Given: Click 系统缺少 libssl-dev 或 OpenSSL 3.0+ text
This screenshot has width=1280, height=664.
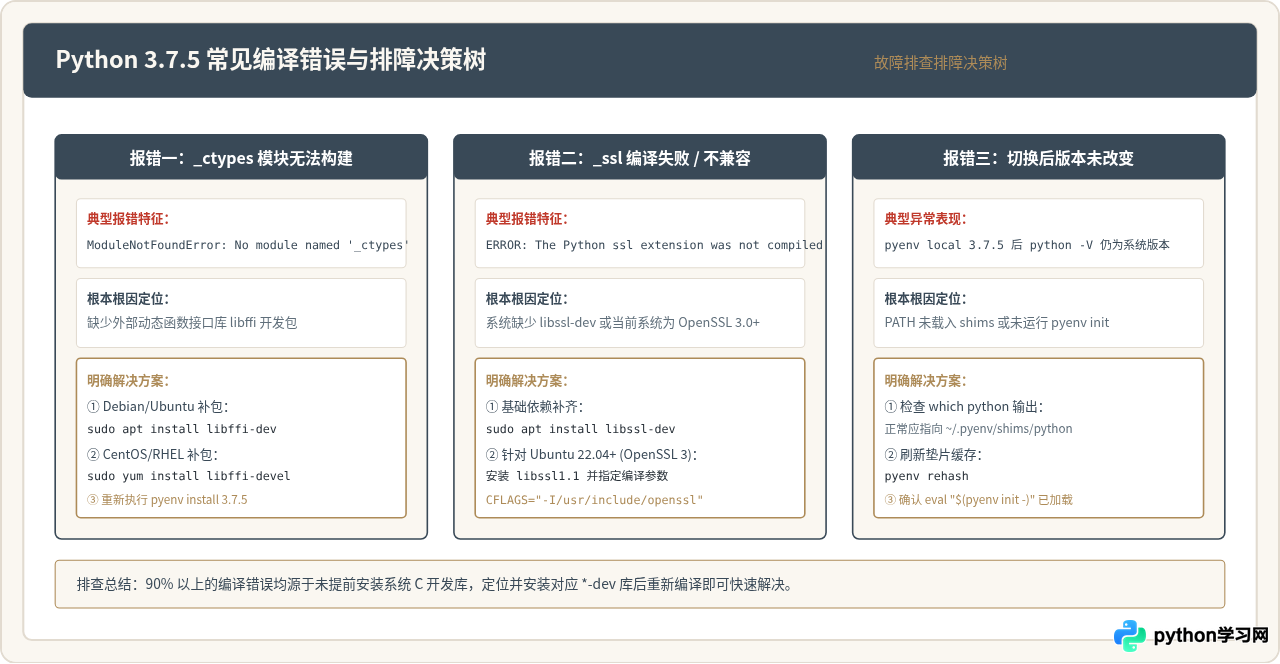Looking at the screenshot, I should click(x=623, y=322).
